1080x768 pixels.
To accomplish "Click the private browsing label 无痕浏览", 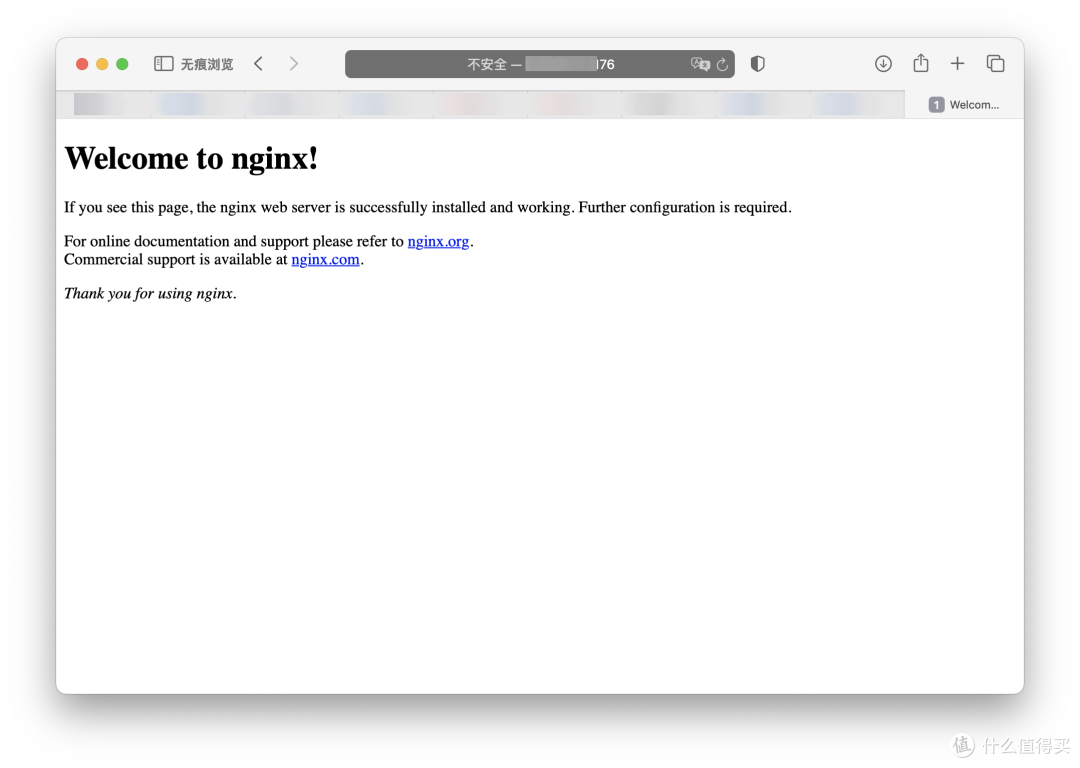I will (207, 64).
